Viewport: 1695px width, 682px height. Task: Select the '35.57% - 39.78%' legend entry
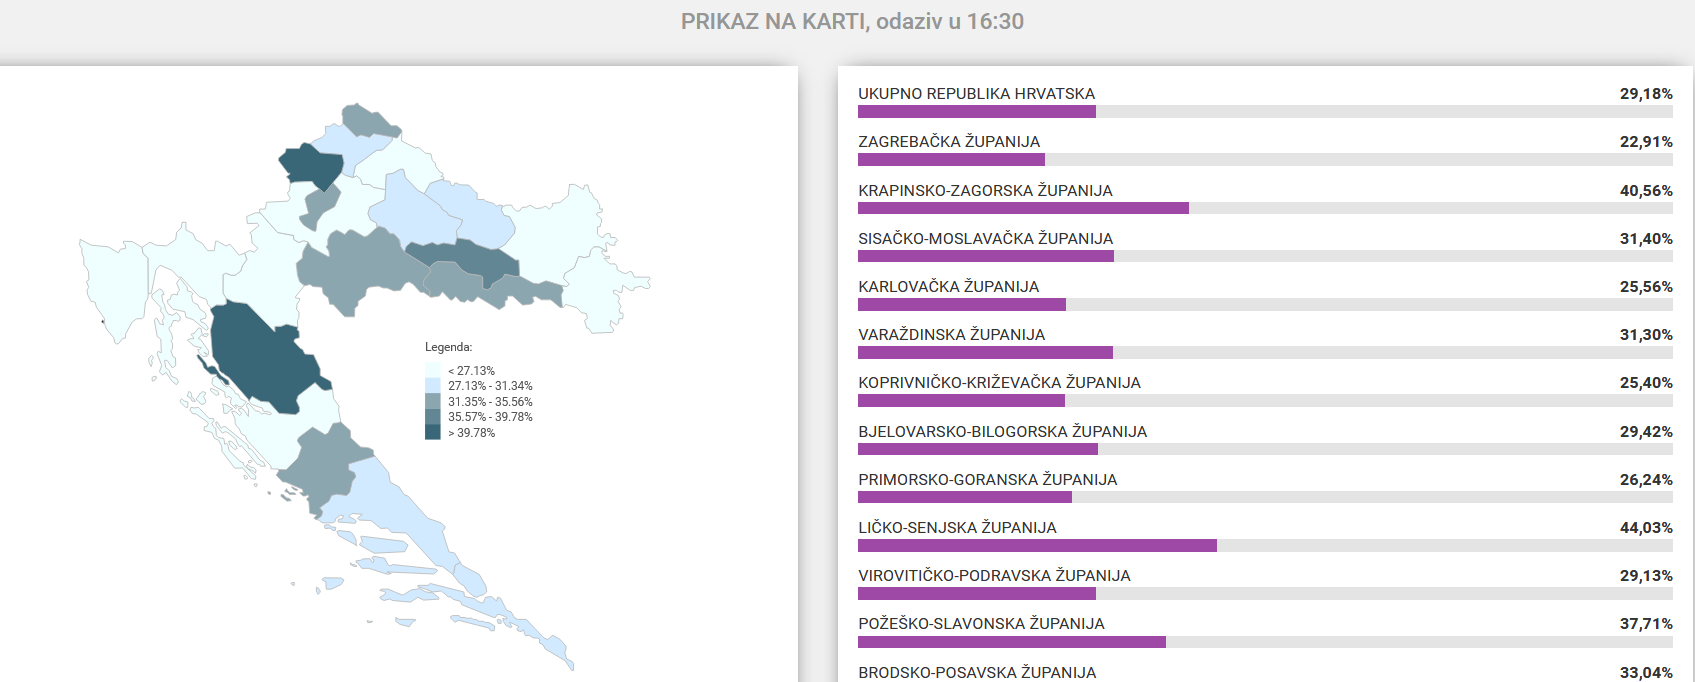coord(490,417)
